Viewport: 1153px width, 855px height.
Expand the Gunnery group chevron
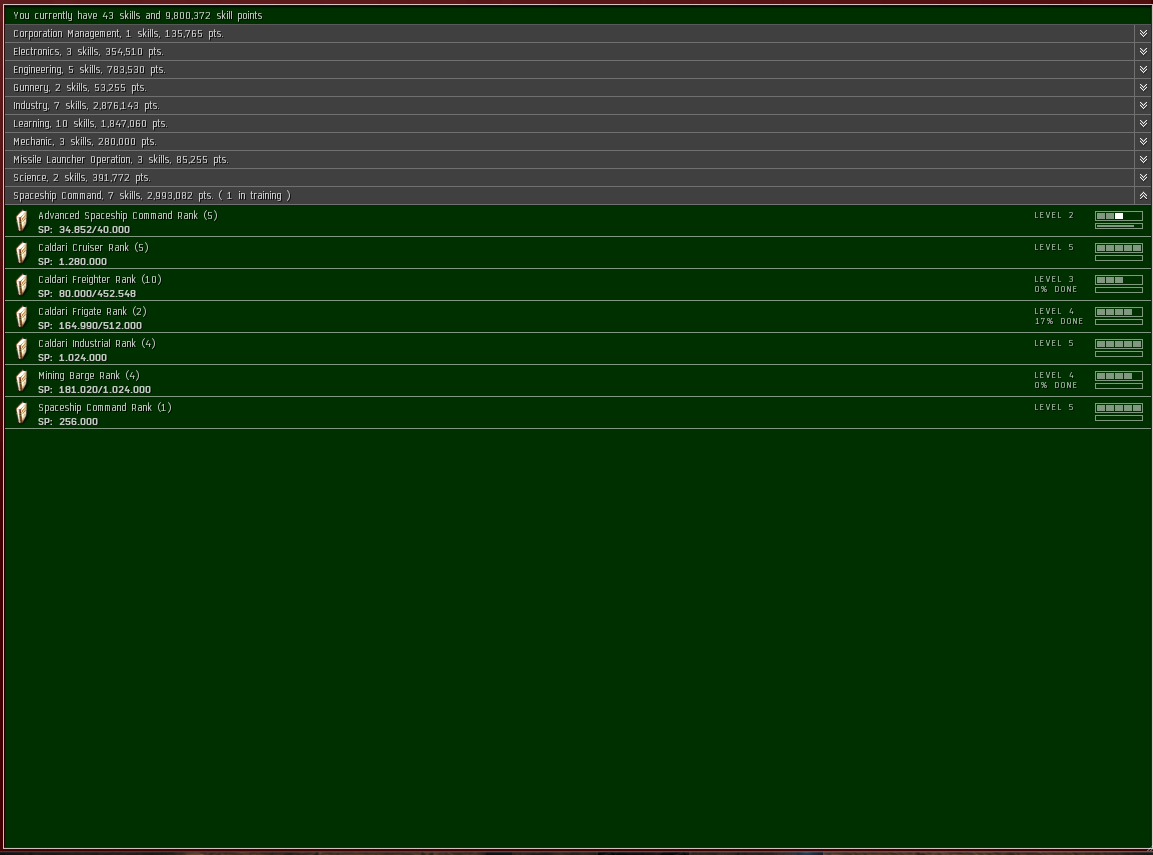pyautogui.click(x=1143, y=87)
